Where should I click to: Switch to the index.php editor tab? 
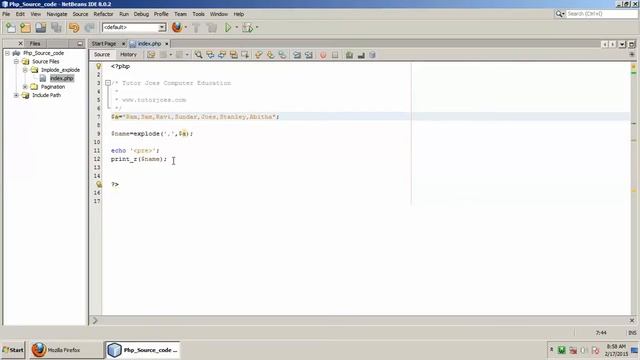(x=149, y=44)
